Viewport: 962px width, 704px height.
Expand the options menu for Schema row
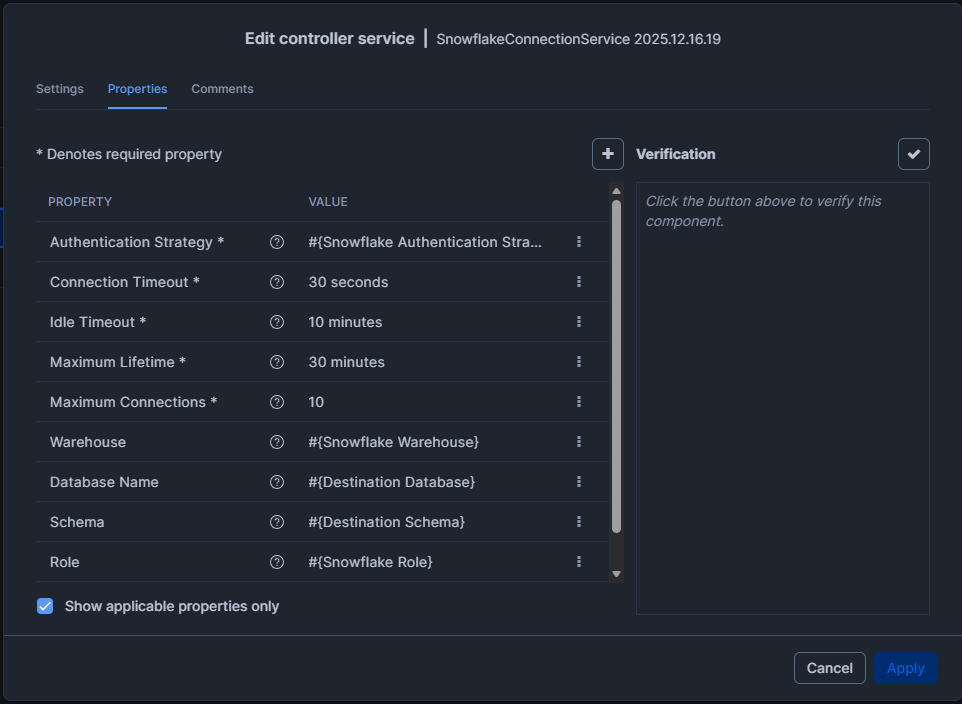(x=579, y=522)
